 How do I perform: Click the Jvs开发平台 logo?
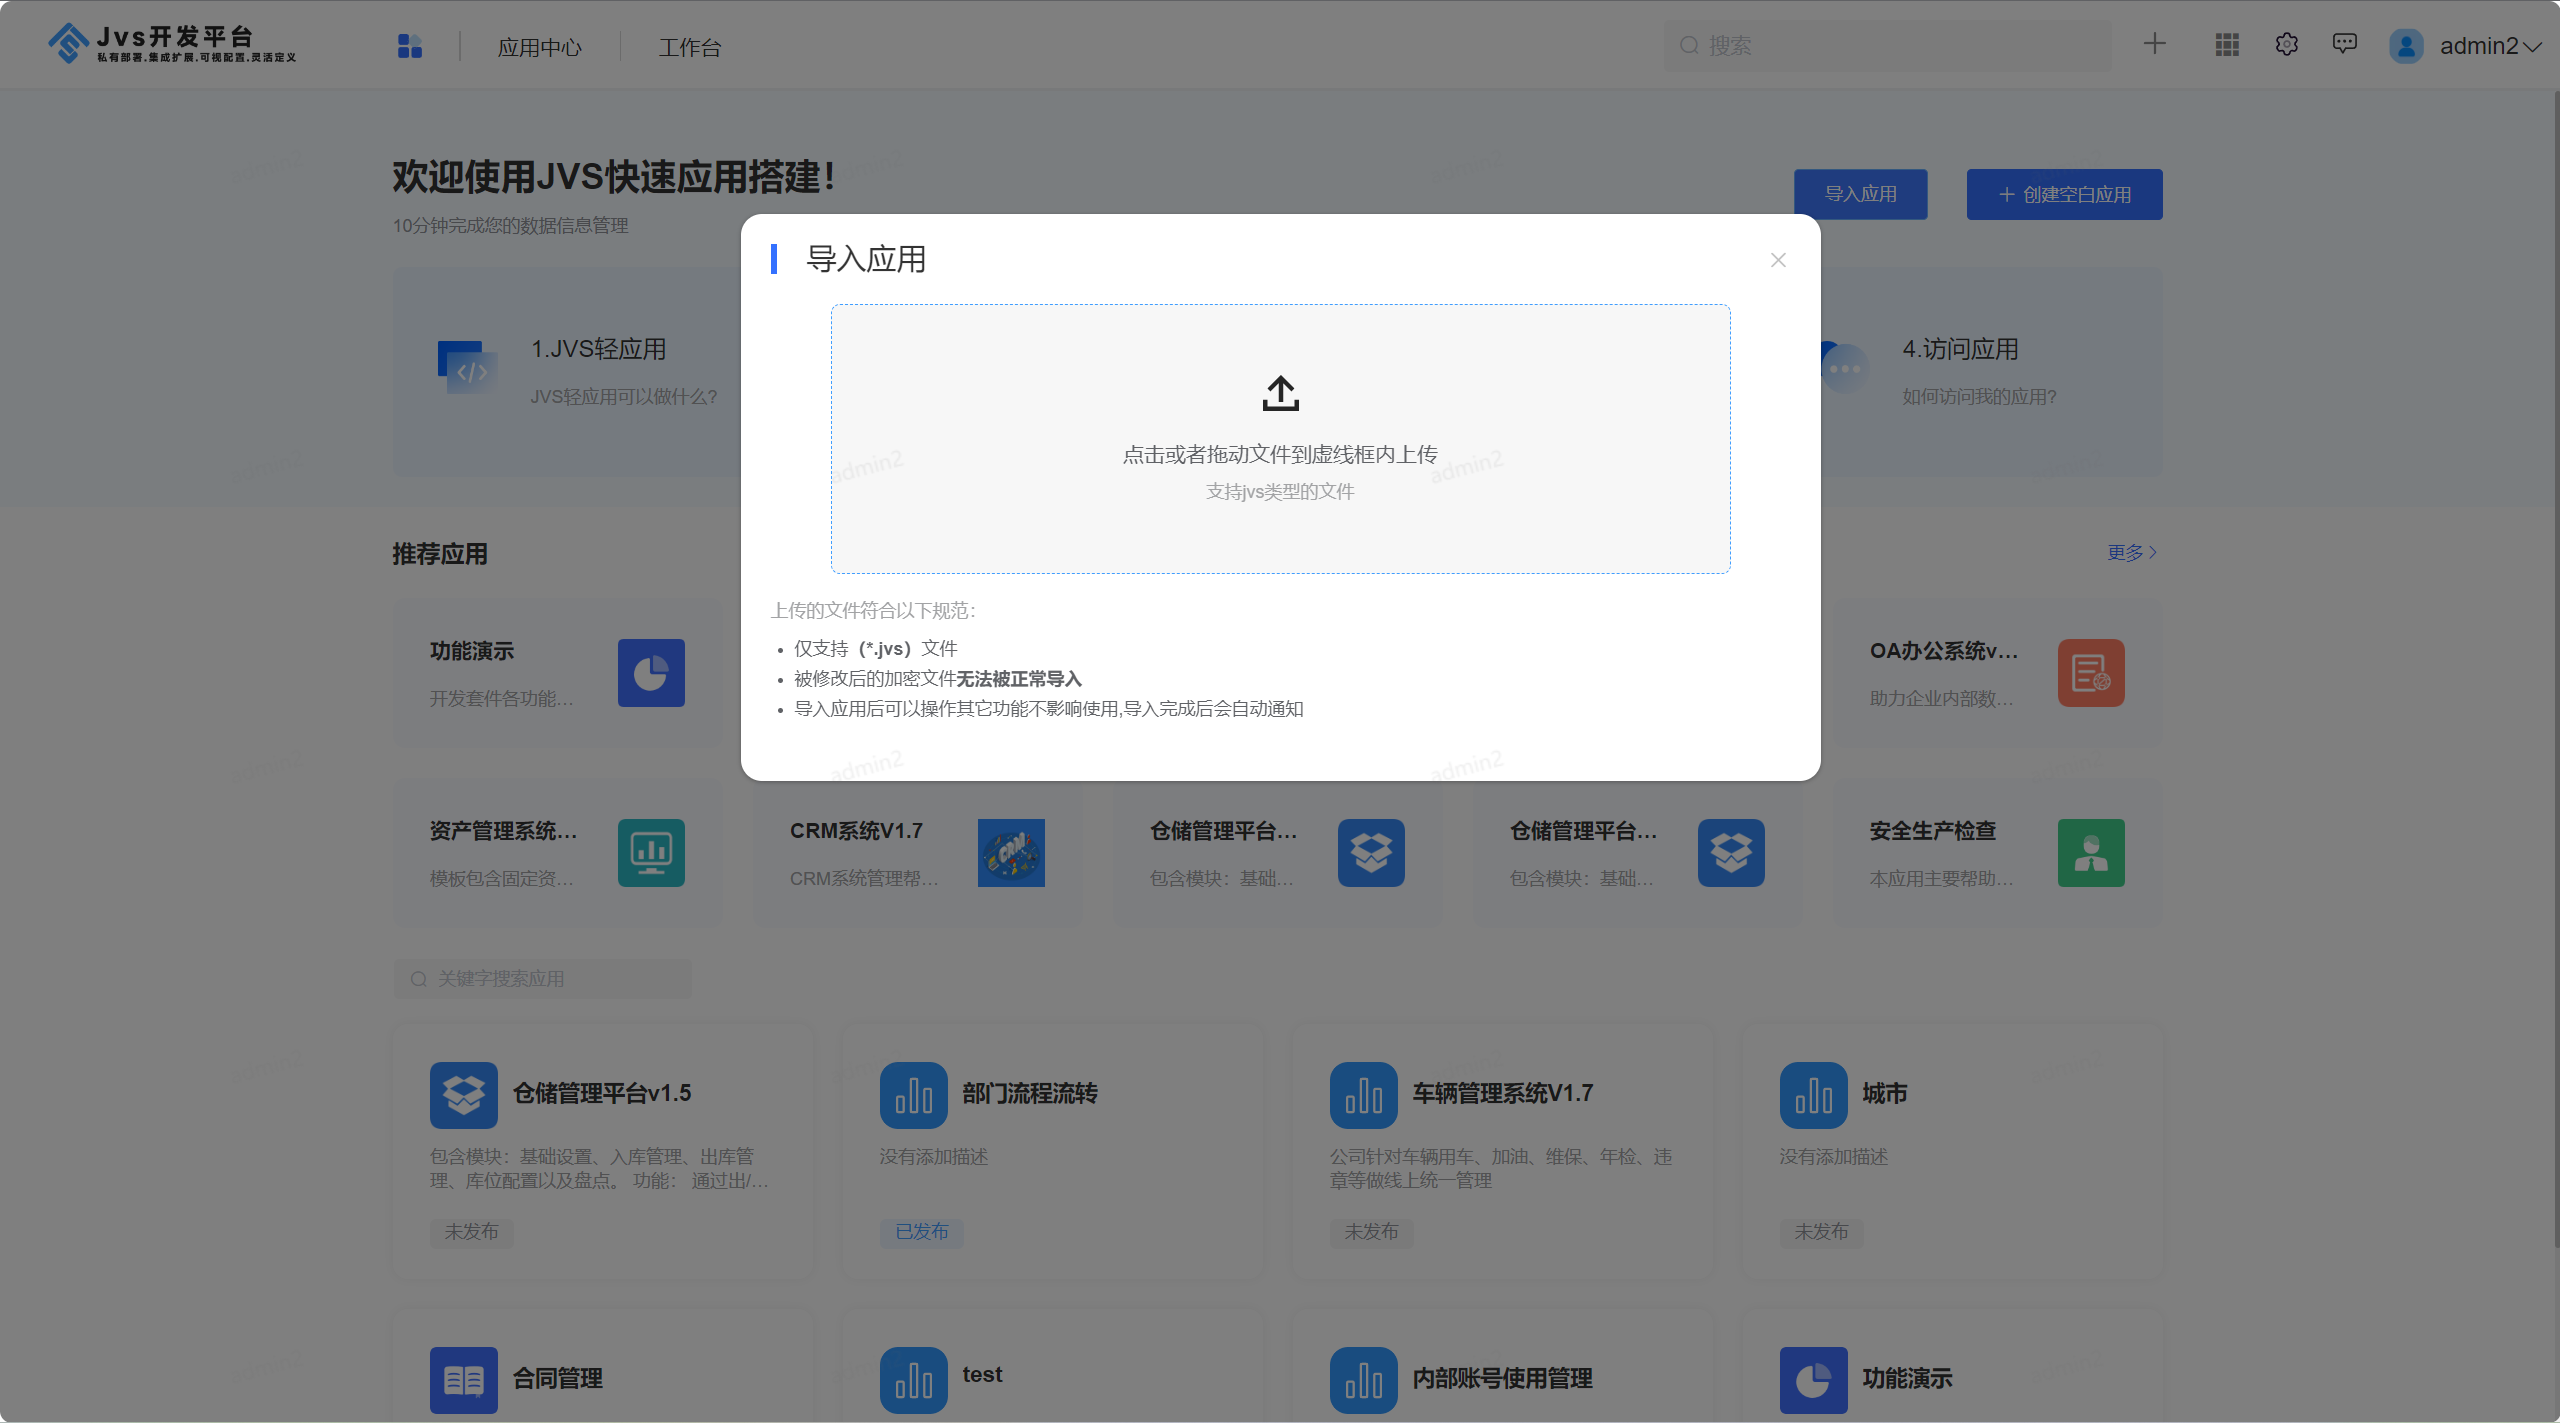click(x=172, y=43)
